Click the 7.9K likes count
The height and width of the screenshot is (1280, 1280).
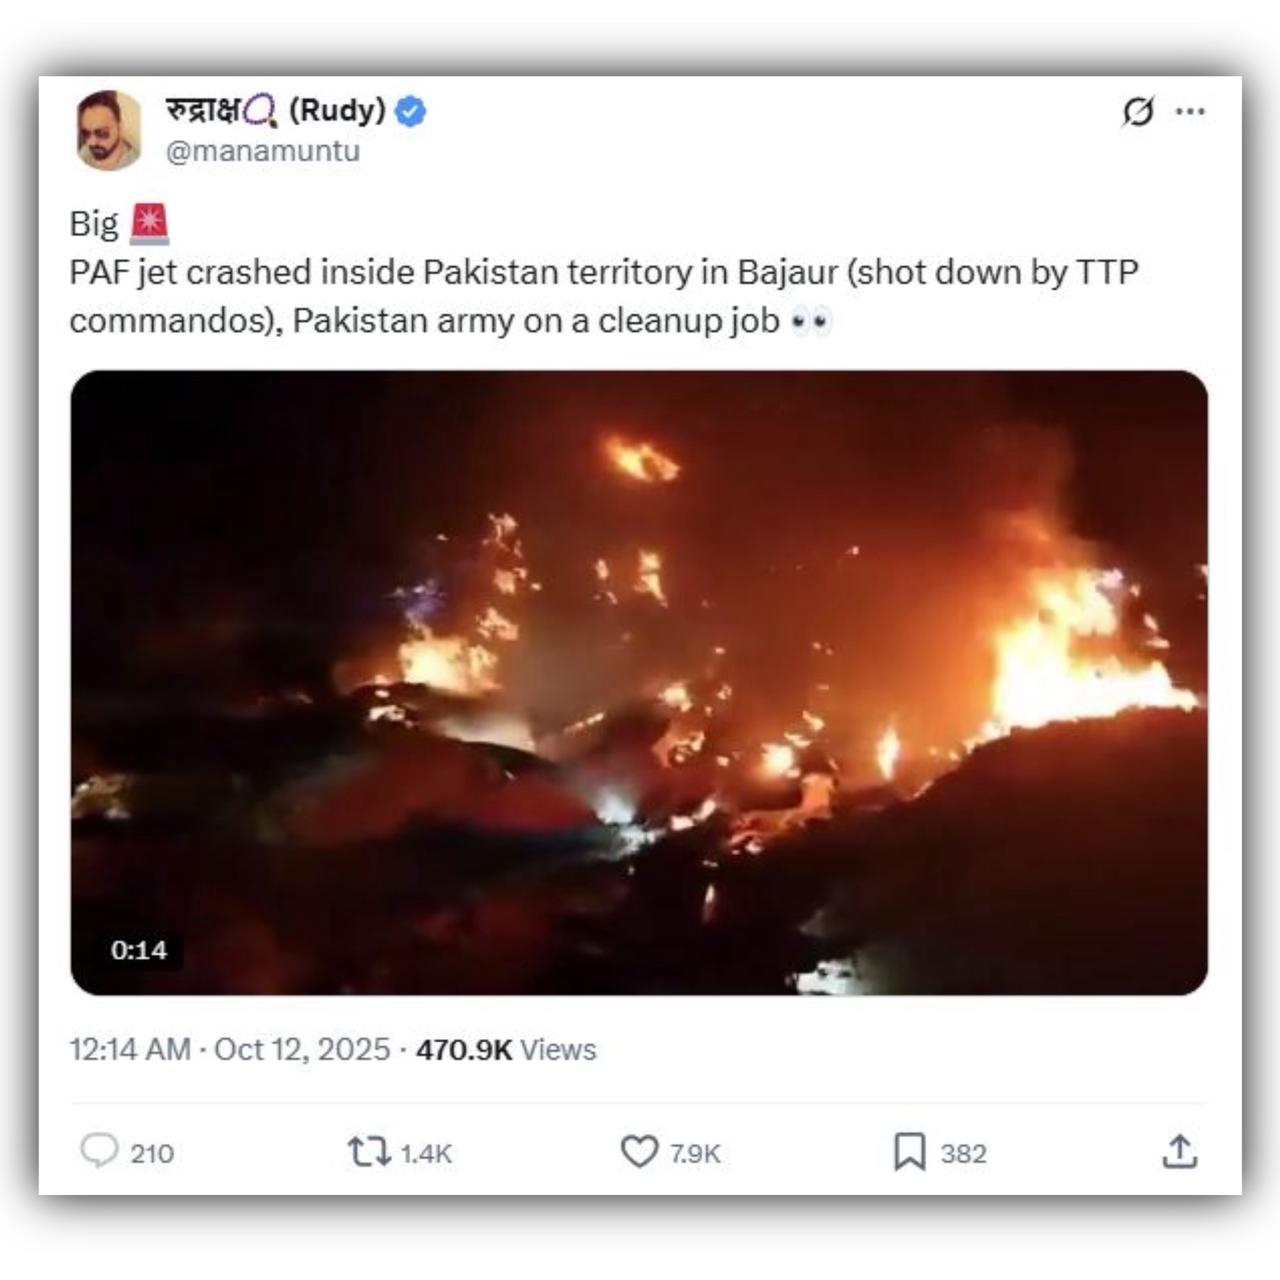coord(695,1154)
